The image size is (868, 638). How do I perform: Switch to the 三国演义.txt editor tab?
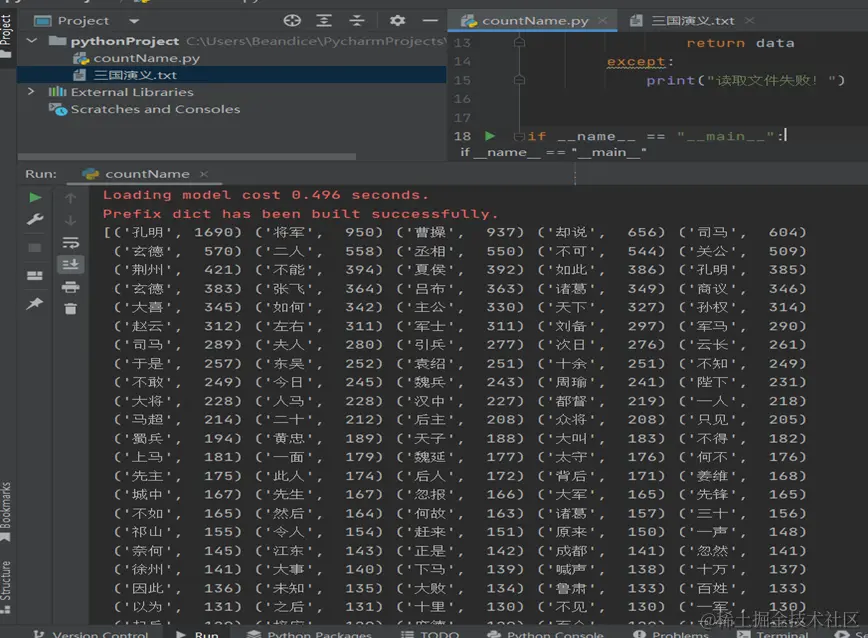(693, 21)
